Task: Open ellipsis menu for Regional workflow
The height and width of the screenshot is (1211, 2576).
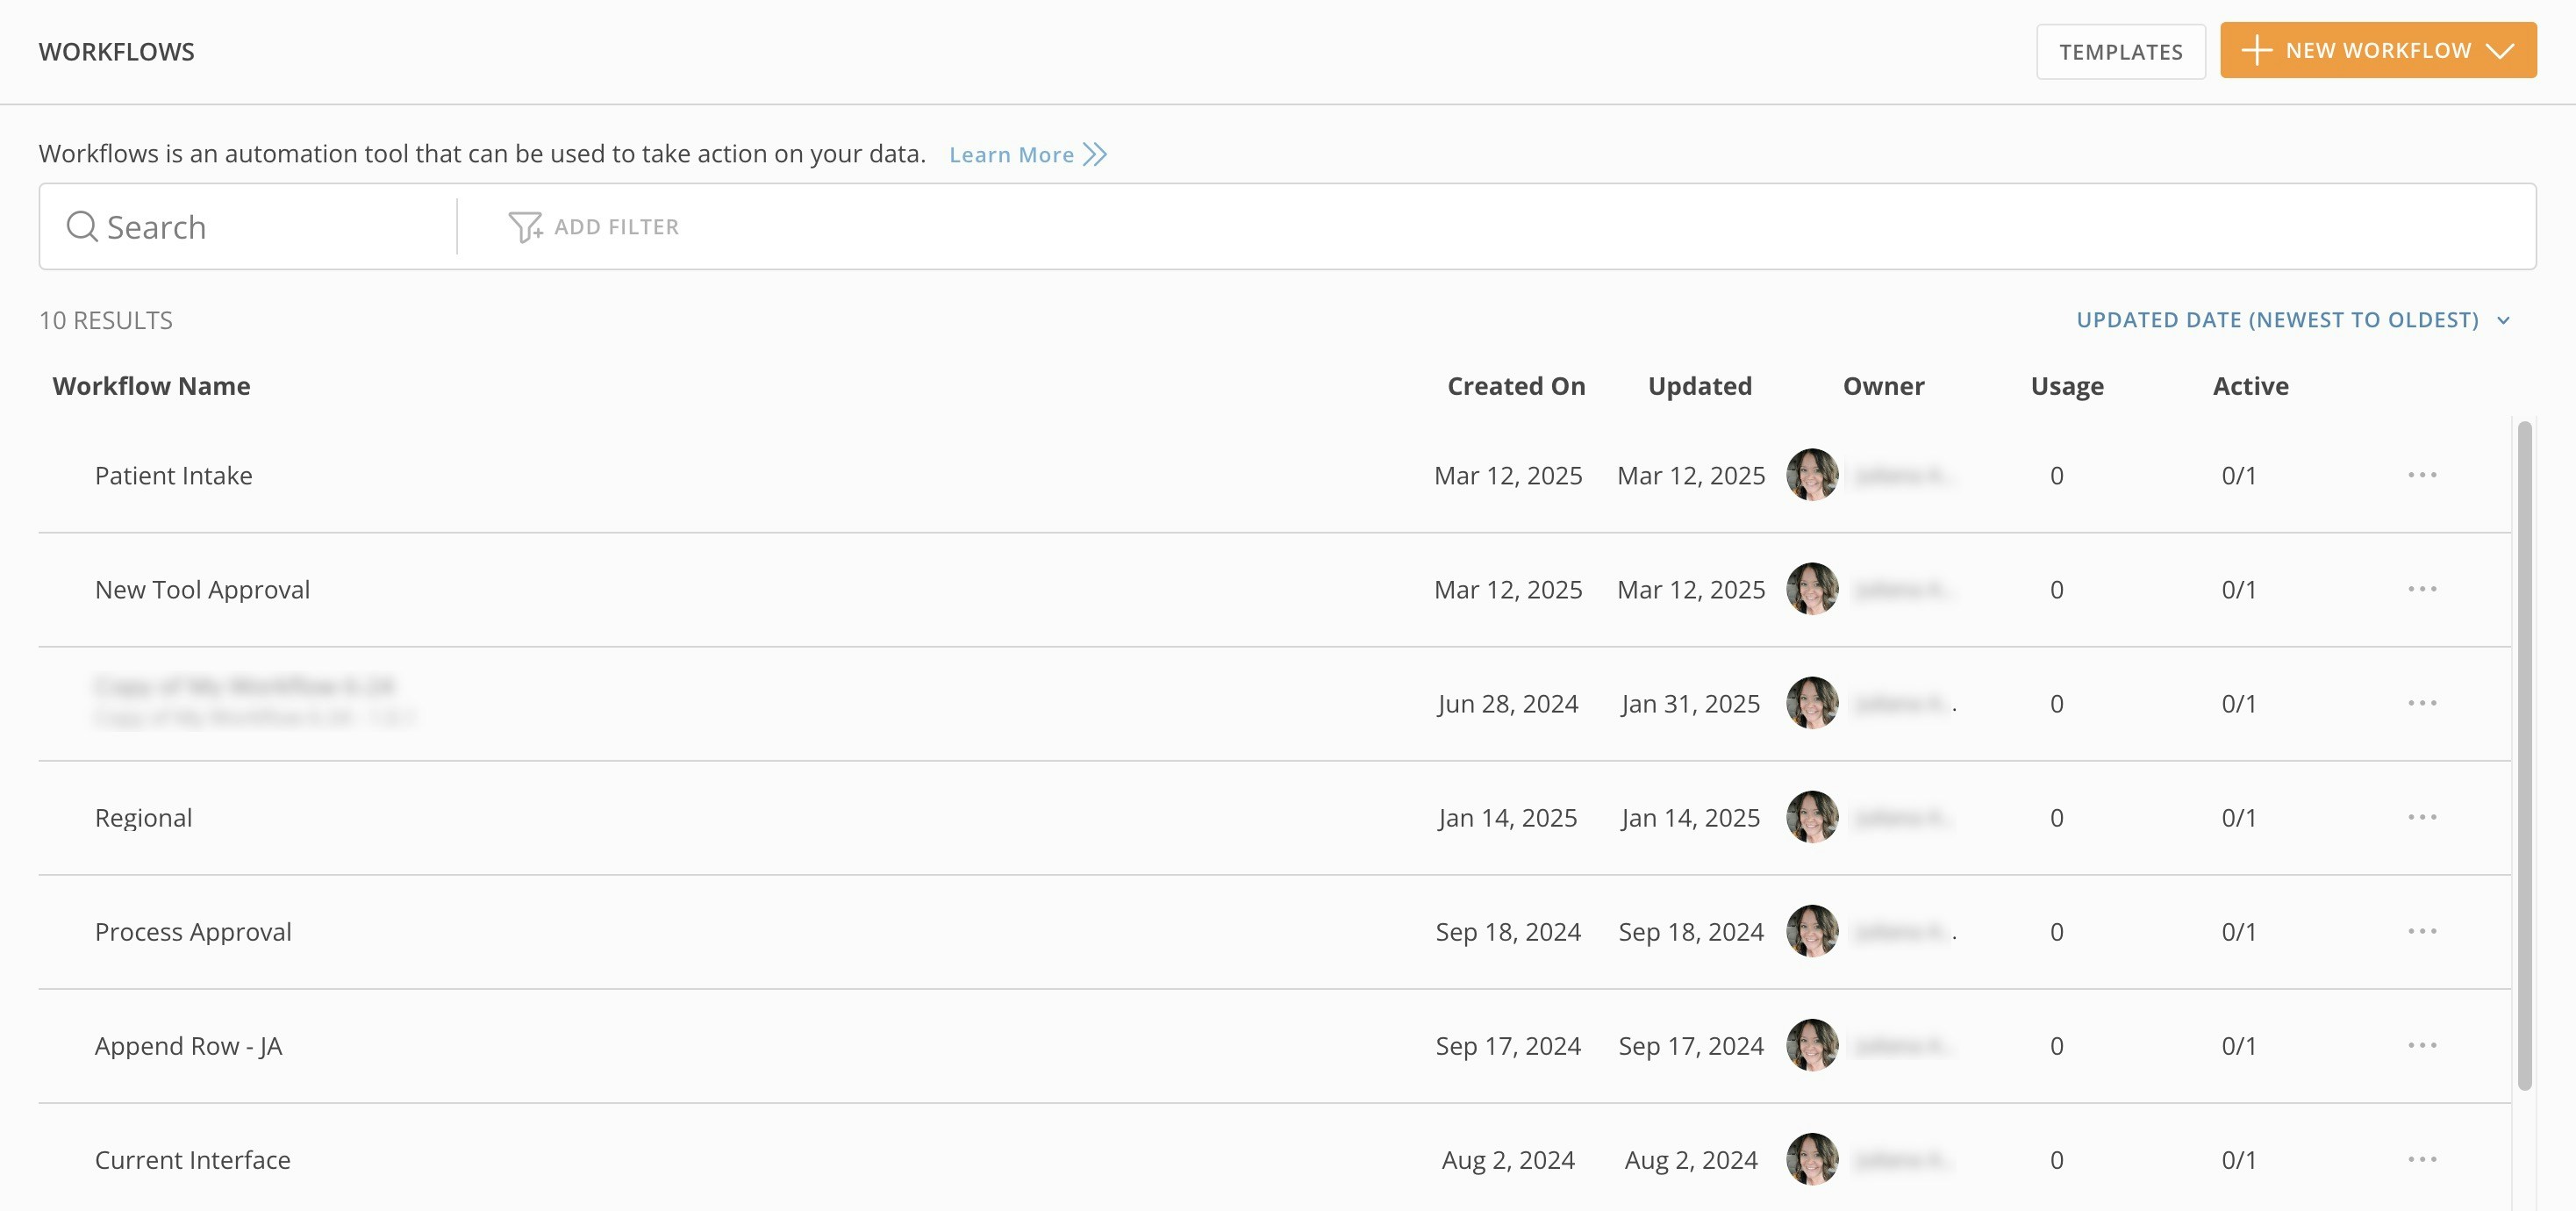Action: point(2421,817)
